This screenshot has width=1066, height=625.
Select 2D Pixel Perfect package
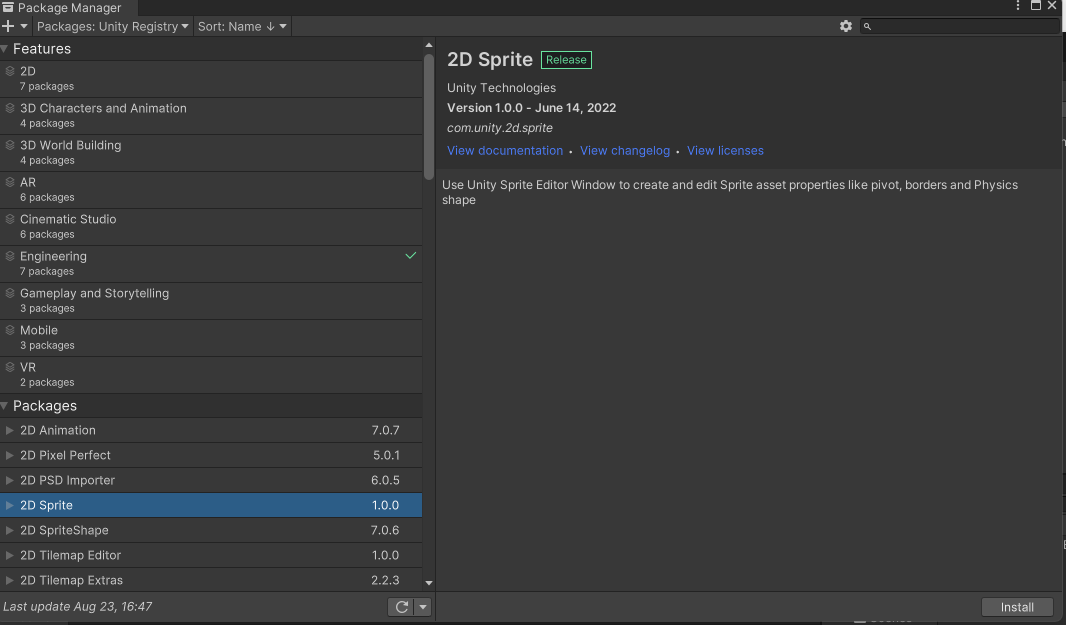pos(211,455)
